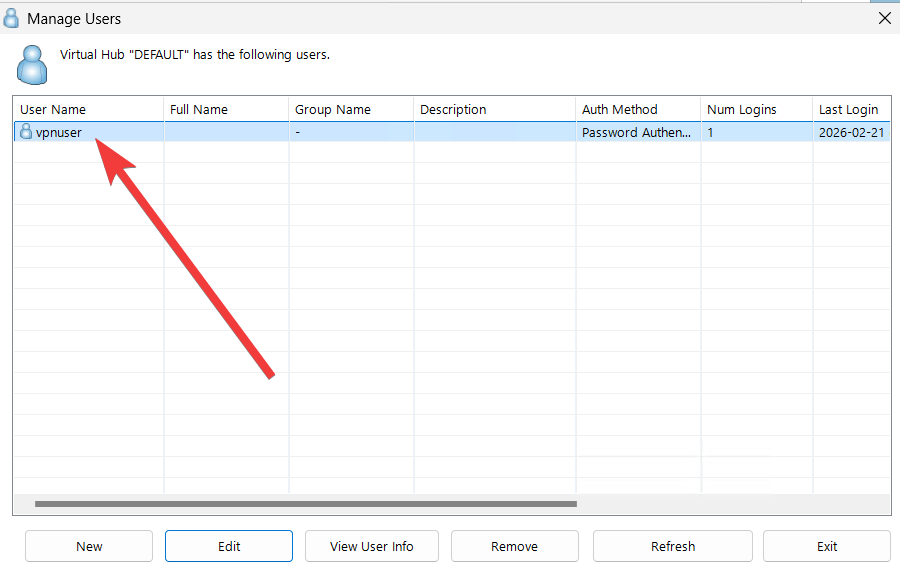Click the Password Authentication cell for vpnuser
The height and width of the screenshot is (572, 900).
[637, 133]
